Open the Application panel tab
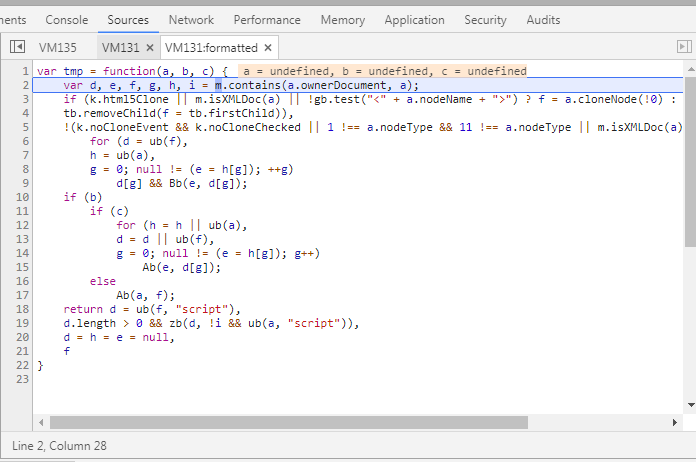696x462 pixels. (414, 20)
